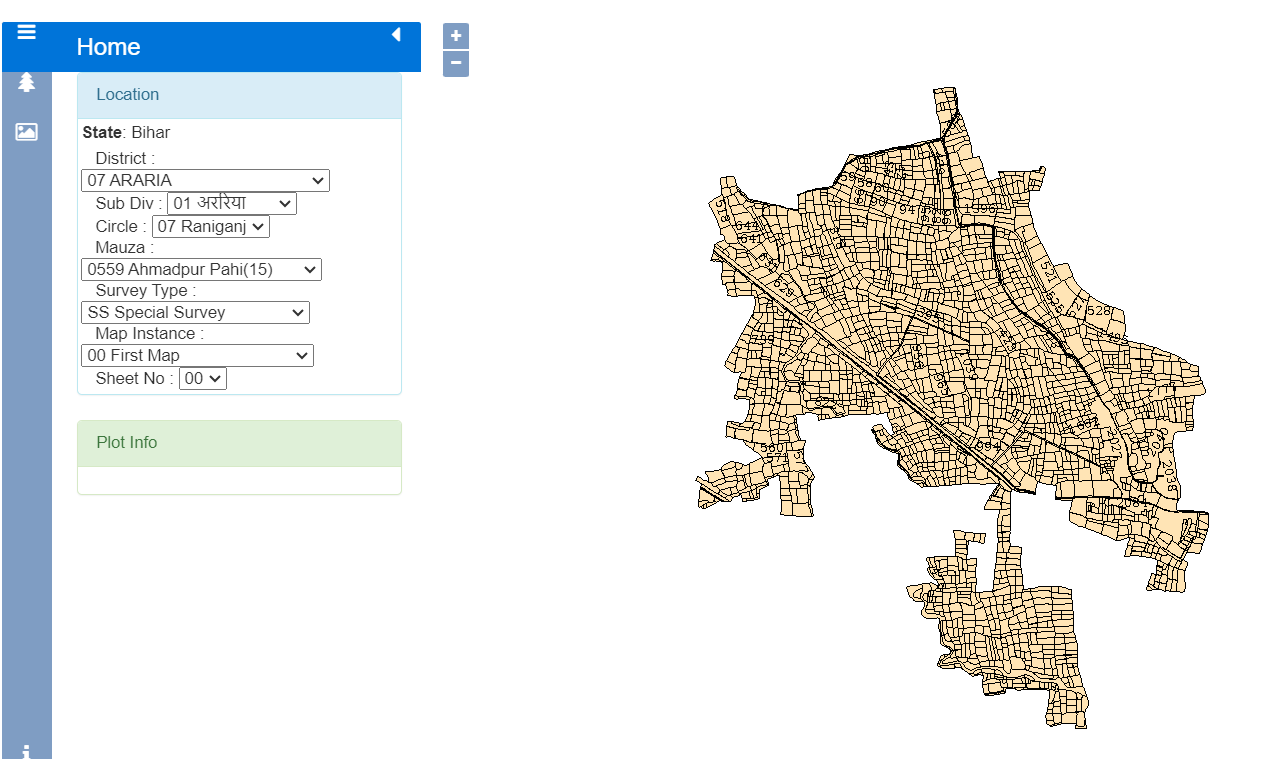The image size is (1269, 759).
Task: Zoom in on the map
Action: coord(456,36)
